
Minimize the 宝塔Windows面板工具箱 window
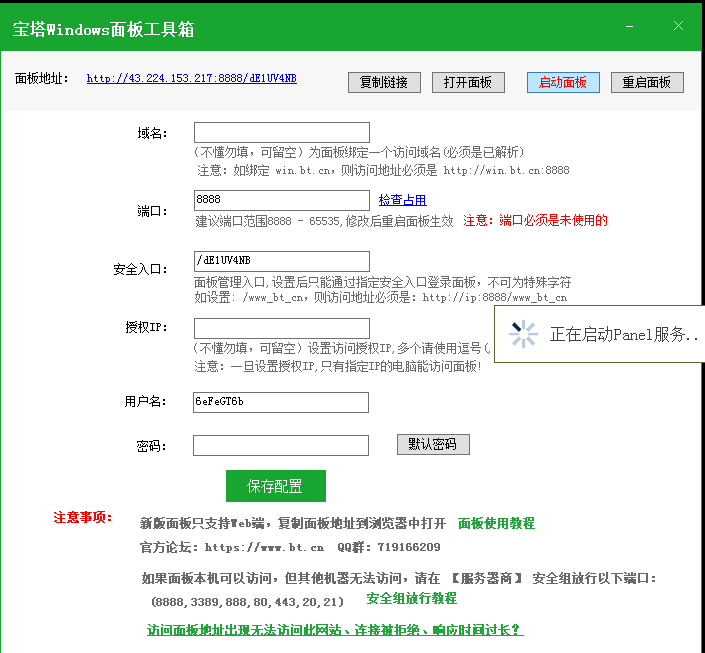click(x=629, y=27)
